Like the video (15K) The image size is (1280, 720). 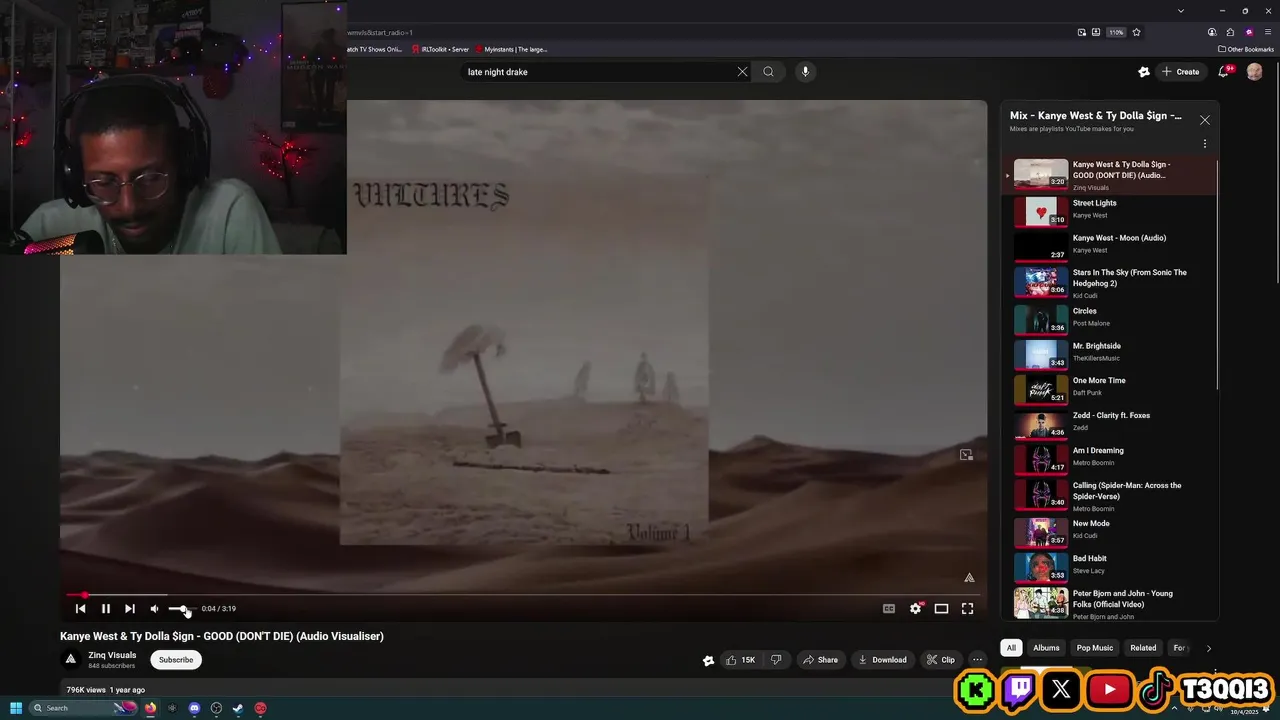click(x=741, y=660)
